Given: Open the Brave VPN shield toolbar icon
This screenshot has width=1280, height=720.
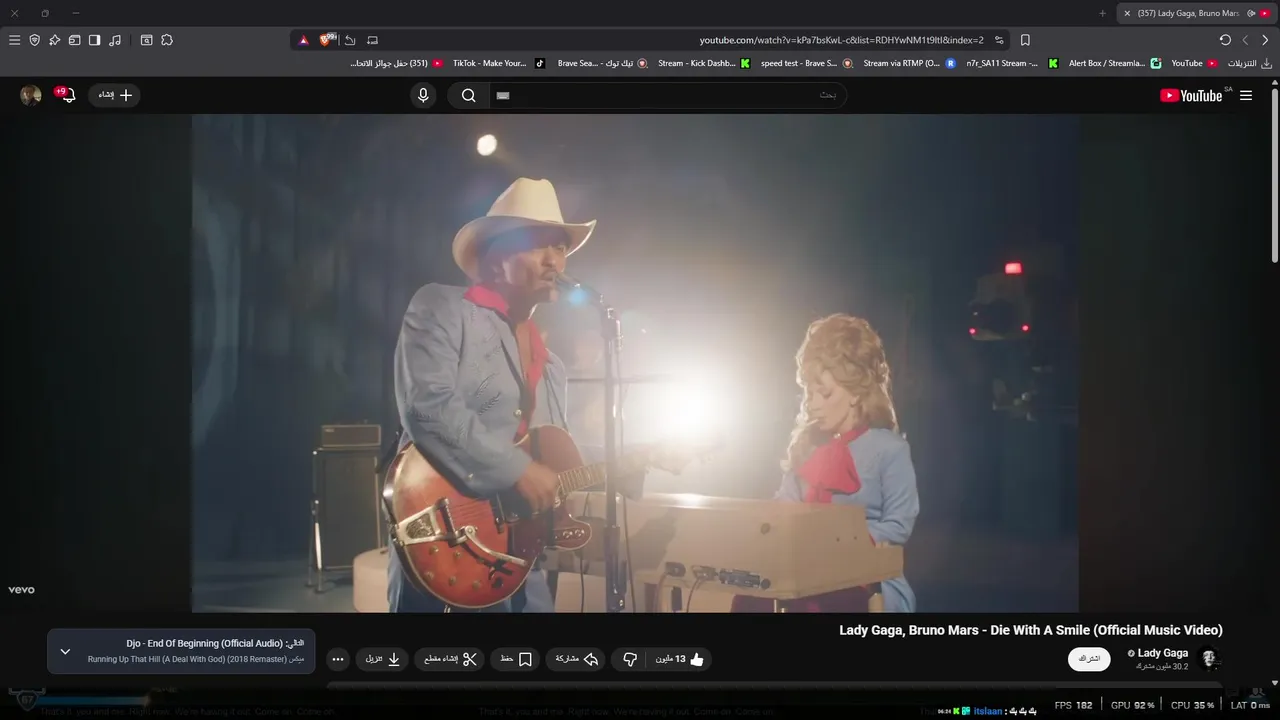Looking at the screenshot, I should [x=34, y=40].
